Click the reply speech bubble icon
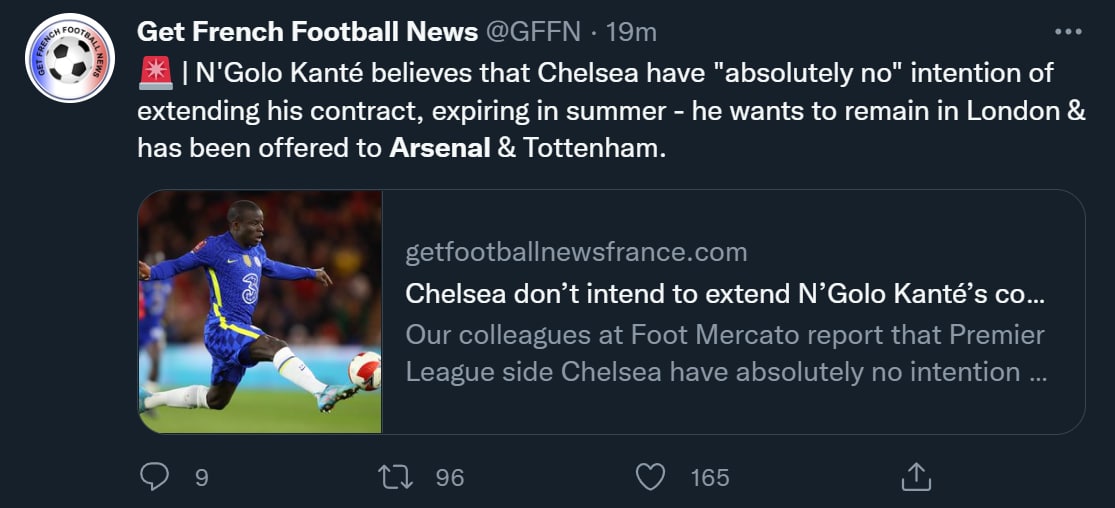 (153, 478)
